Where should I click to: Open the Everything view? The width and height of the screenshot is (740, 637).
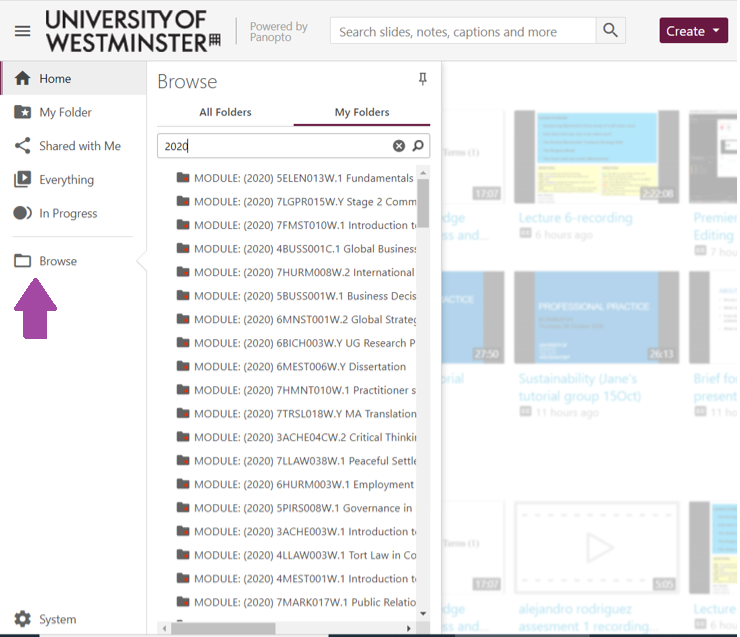coord(66,180)
